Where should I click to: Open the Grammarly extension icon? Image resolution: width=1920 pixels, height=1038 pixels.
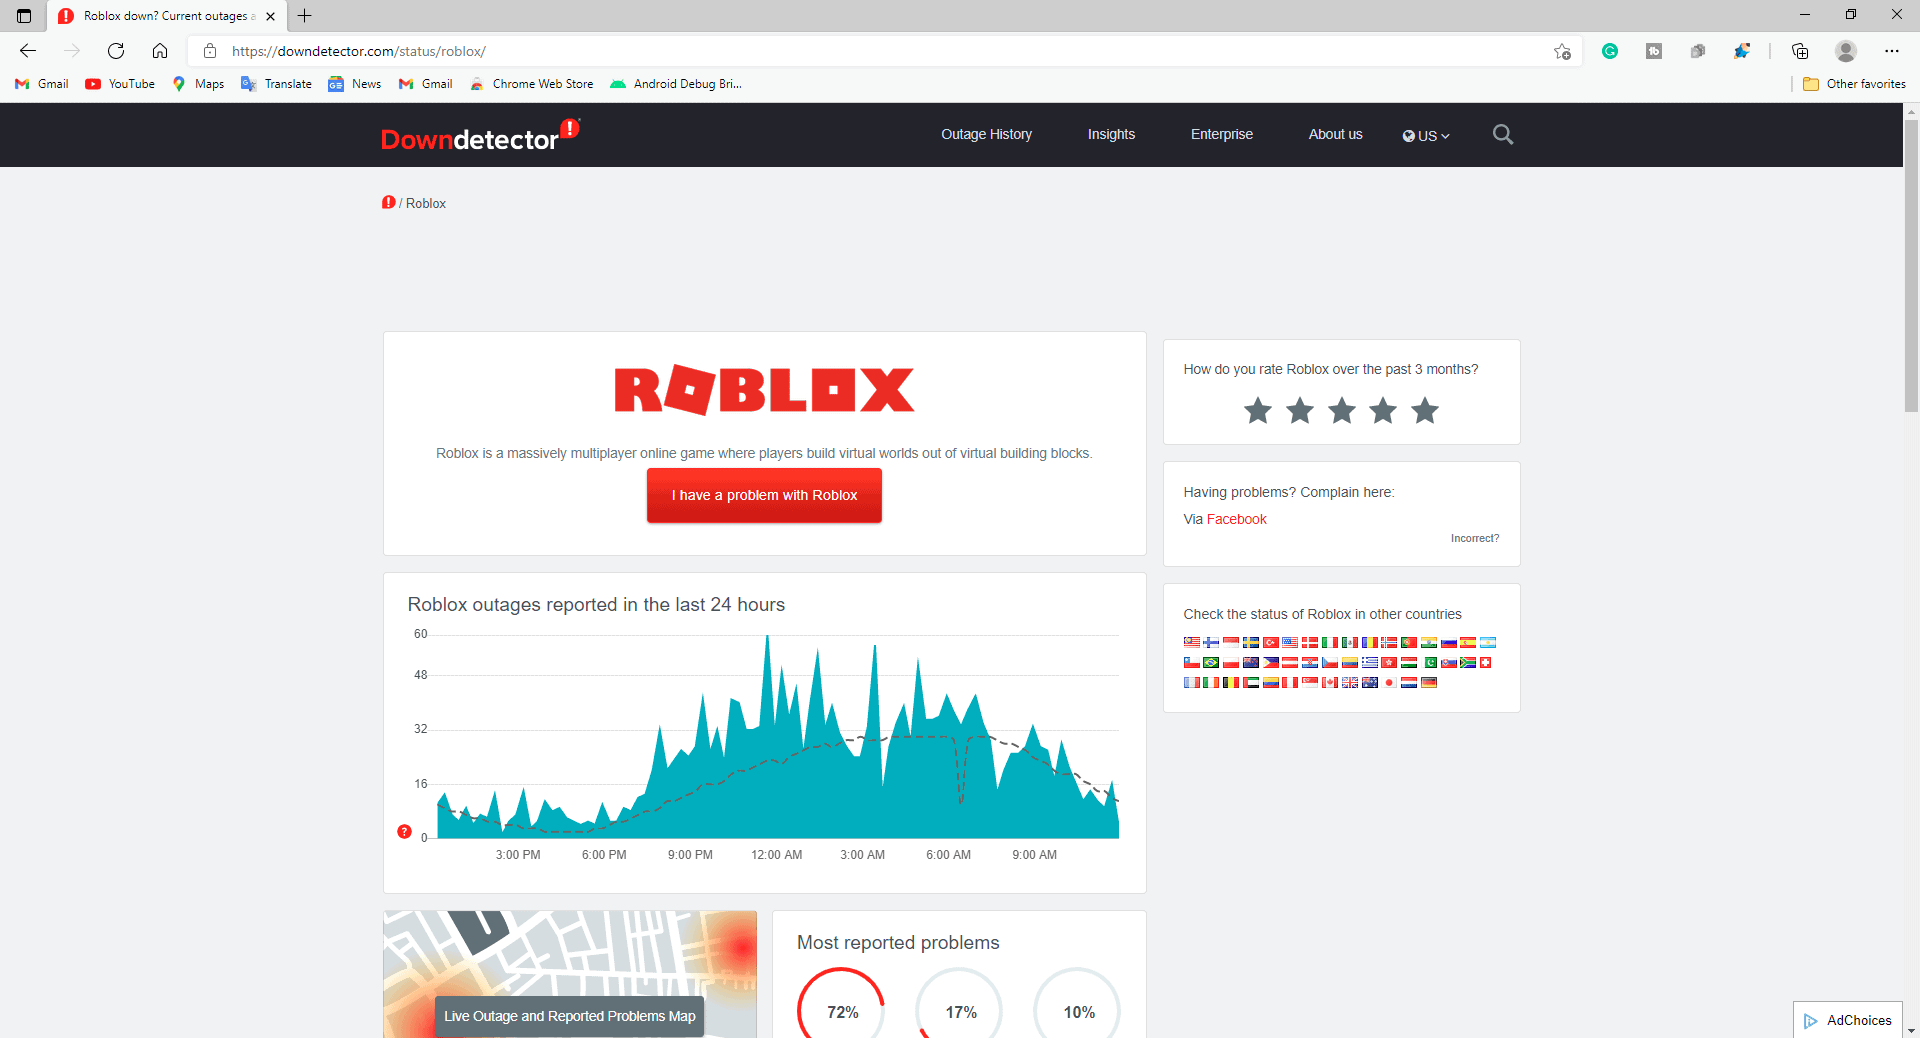(x=1610, y=51)
